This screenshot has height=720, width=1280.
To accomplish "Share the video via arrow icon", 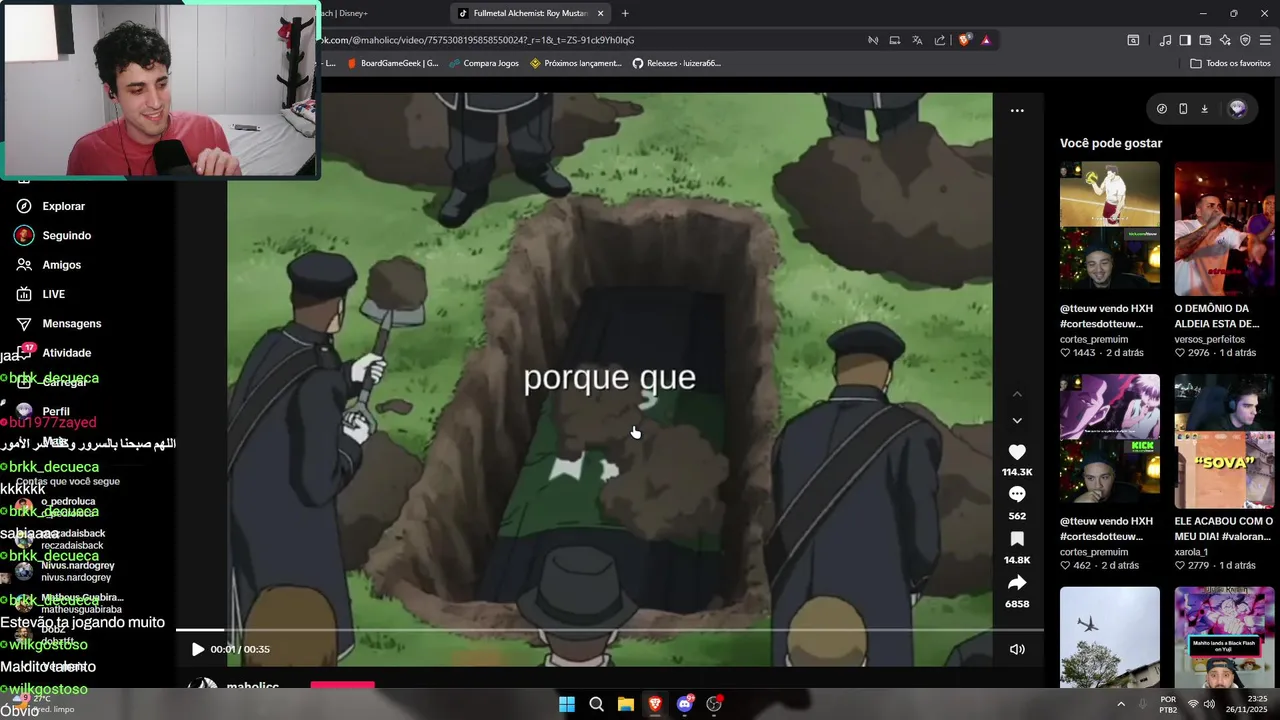I will tap(1017, 582).
